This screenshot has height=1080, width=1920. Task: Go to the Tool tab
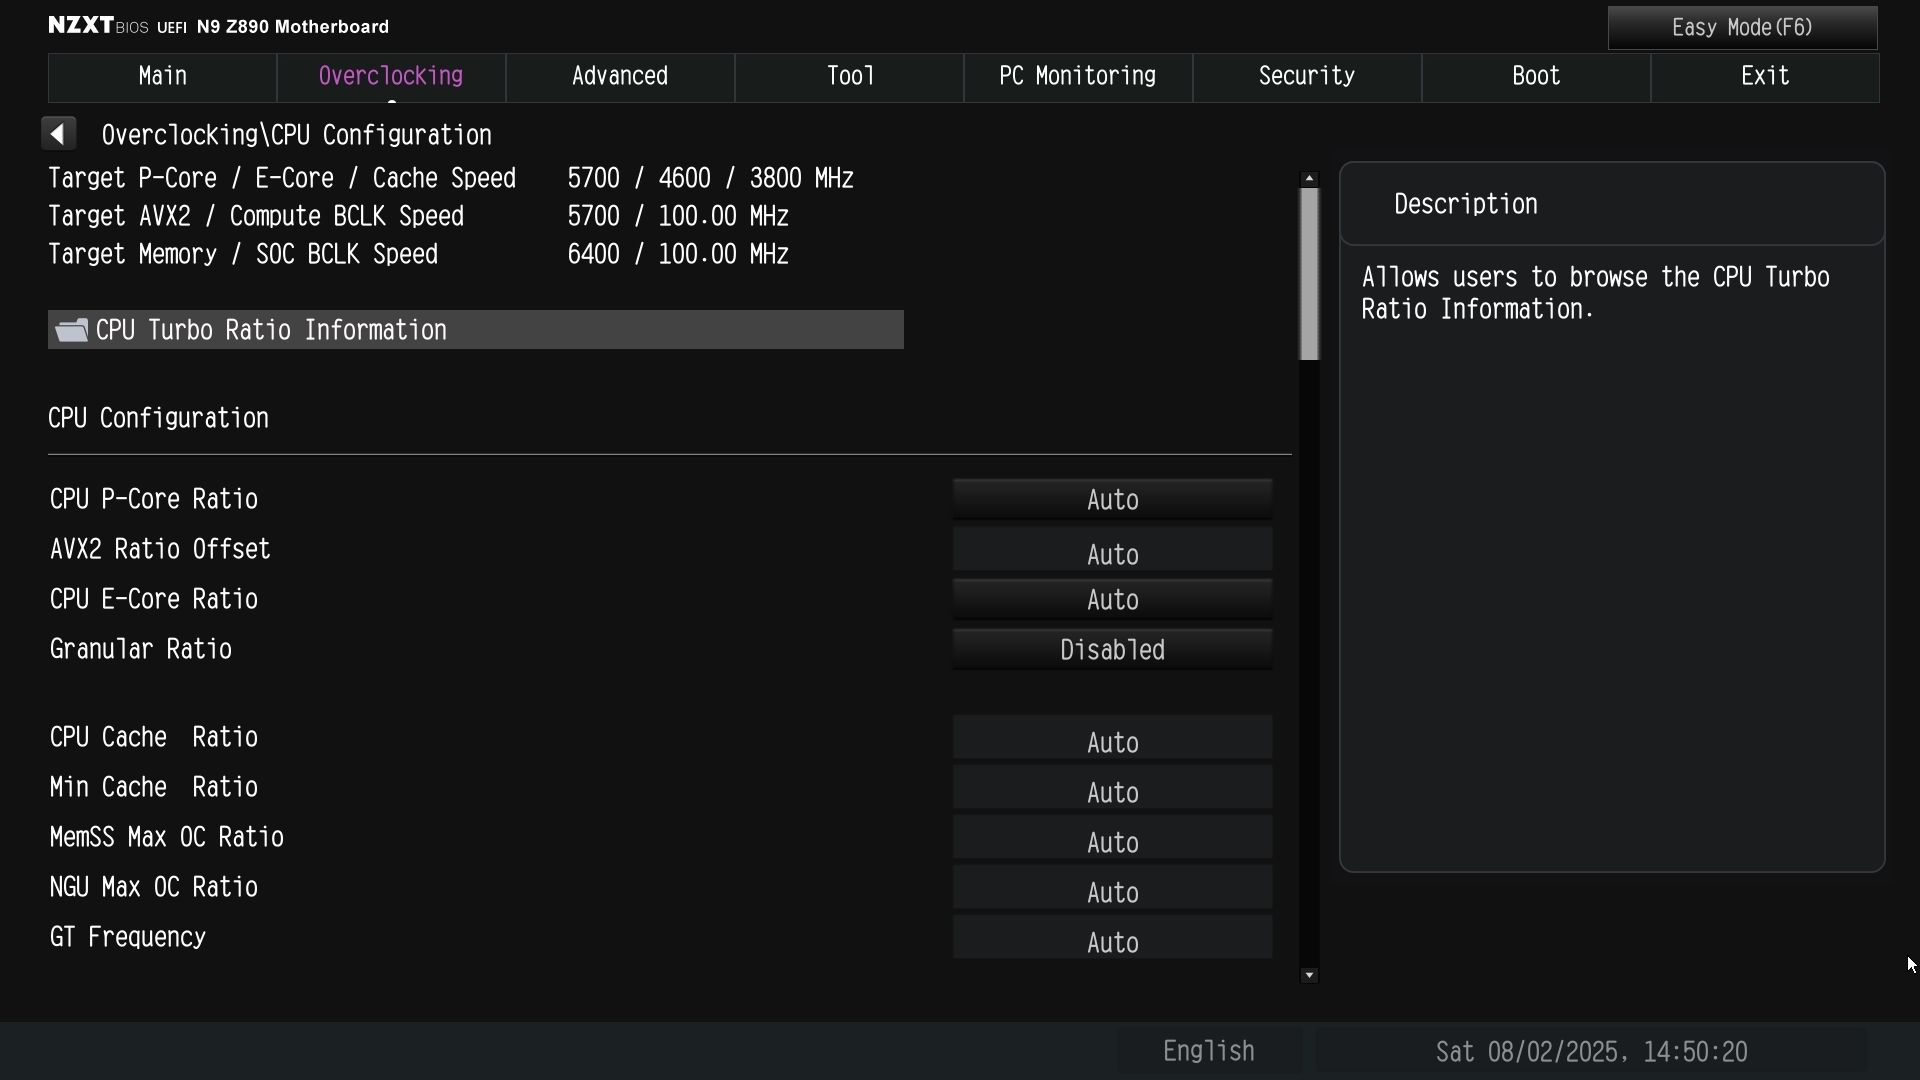click(849, 77)
